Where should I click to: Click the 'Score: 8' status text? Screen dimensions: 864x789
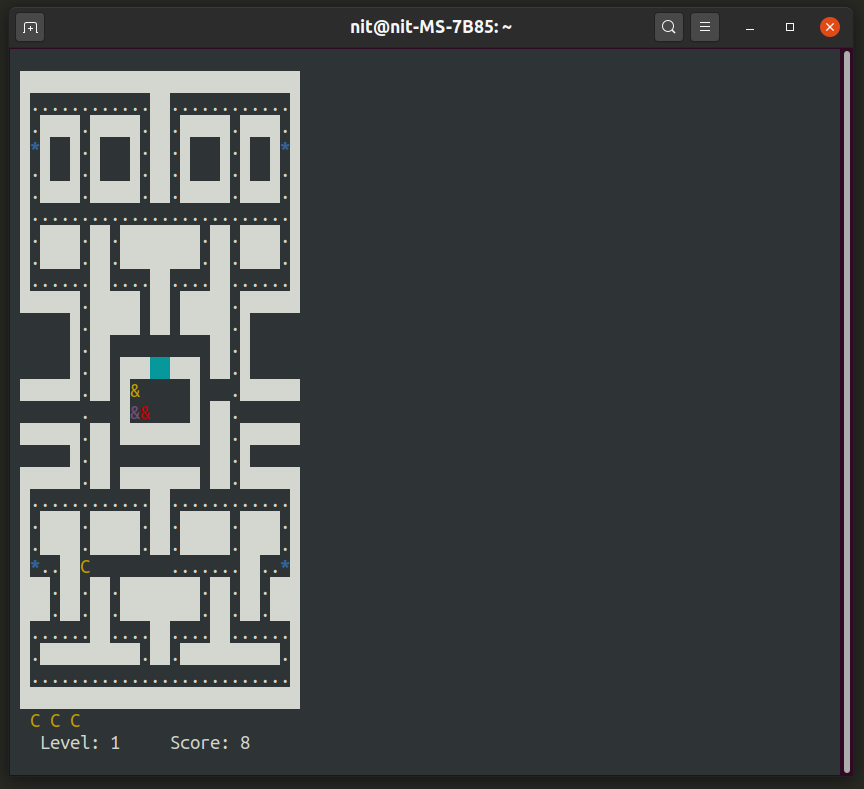click(210, 743)
